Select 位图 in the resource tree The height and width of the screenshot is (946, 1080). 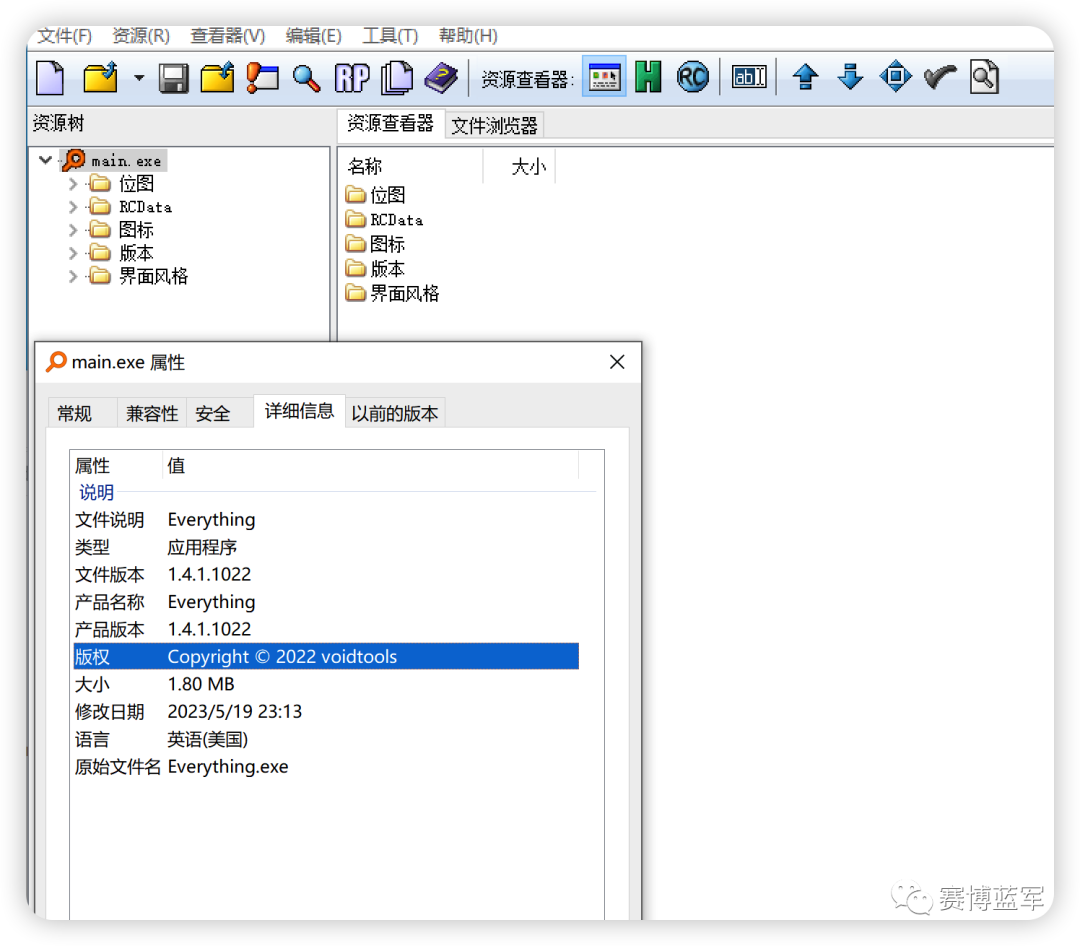122,184
